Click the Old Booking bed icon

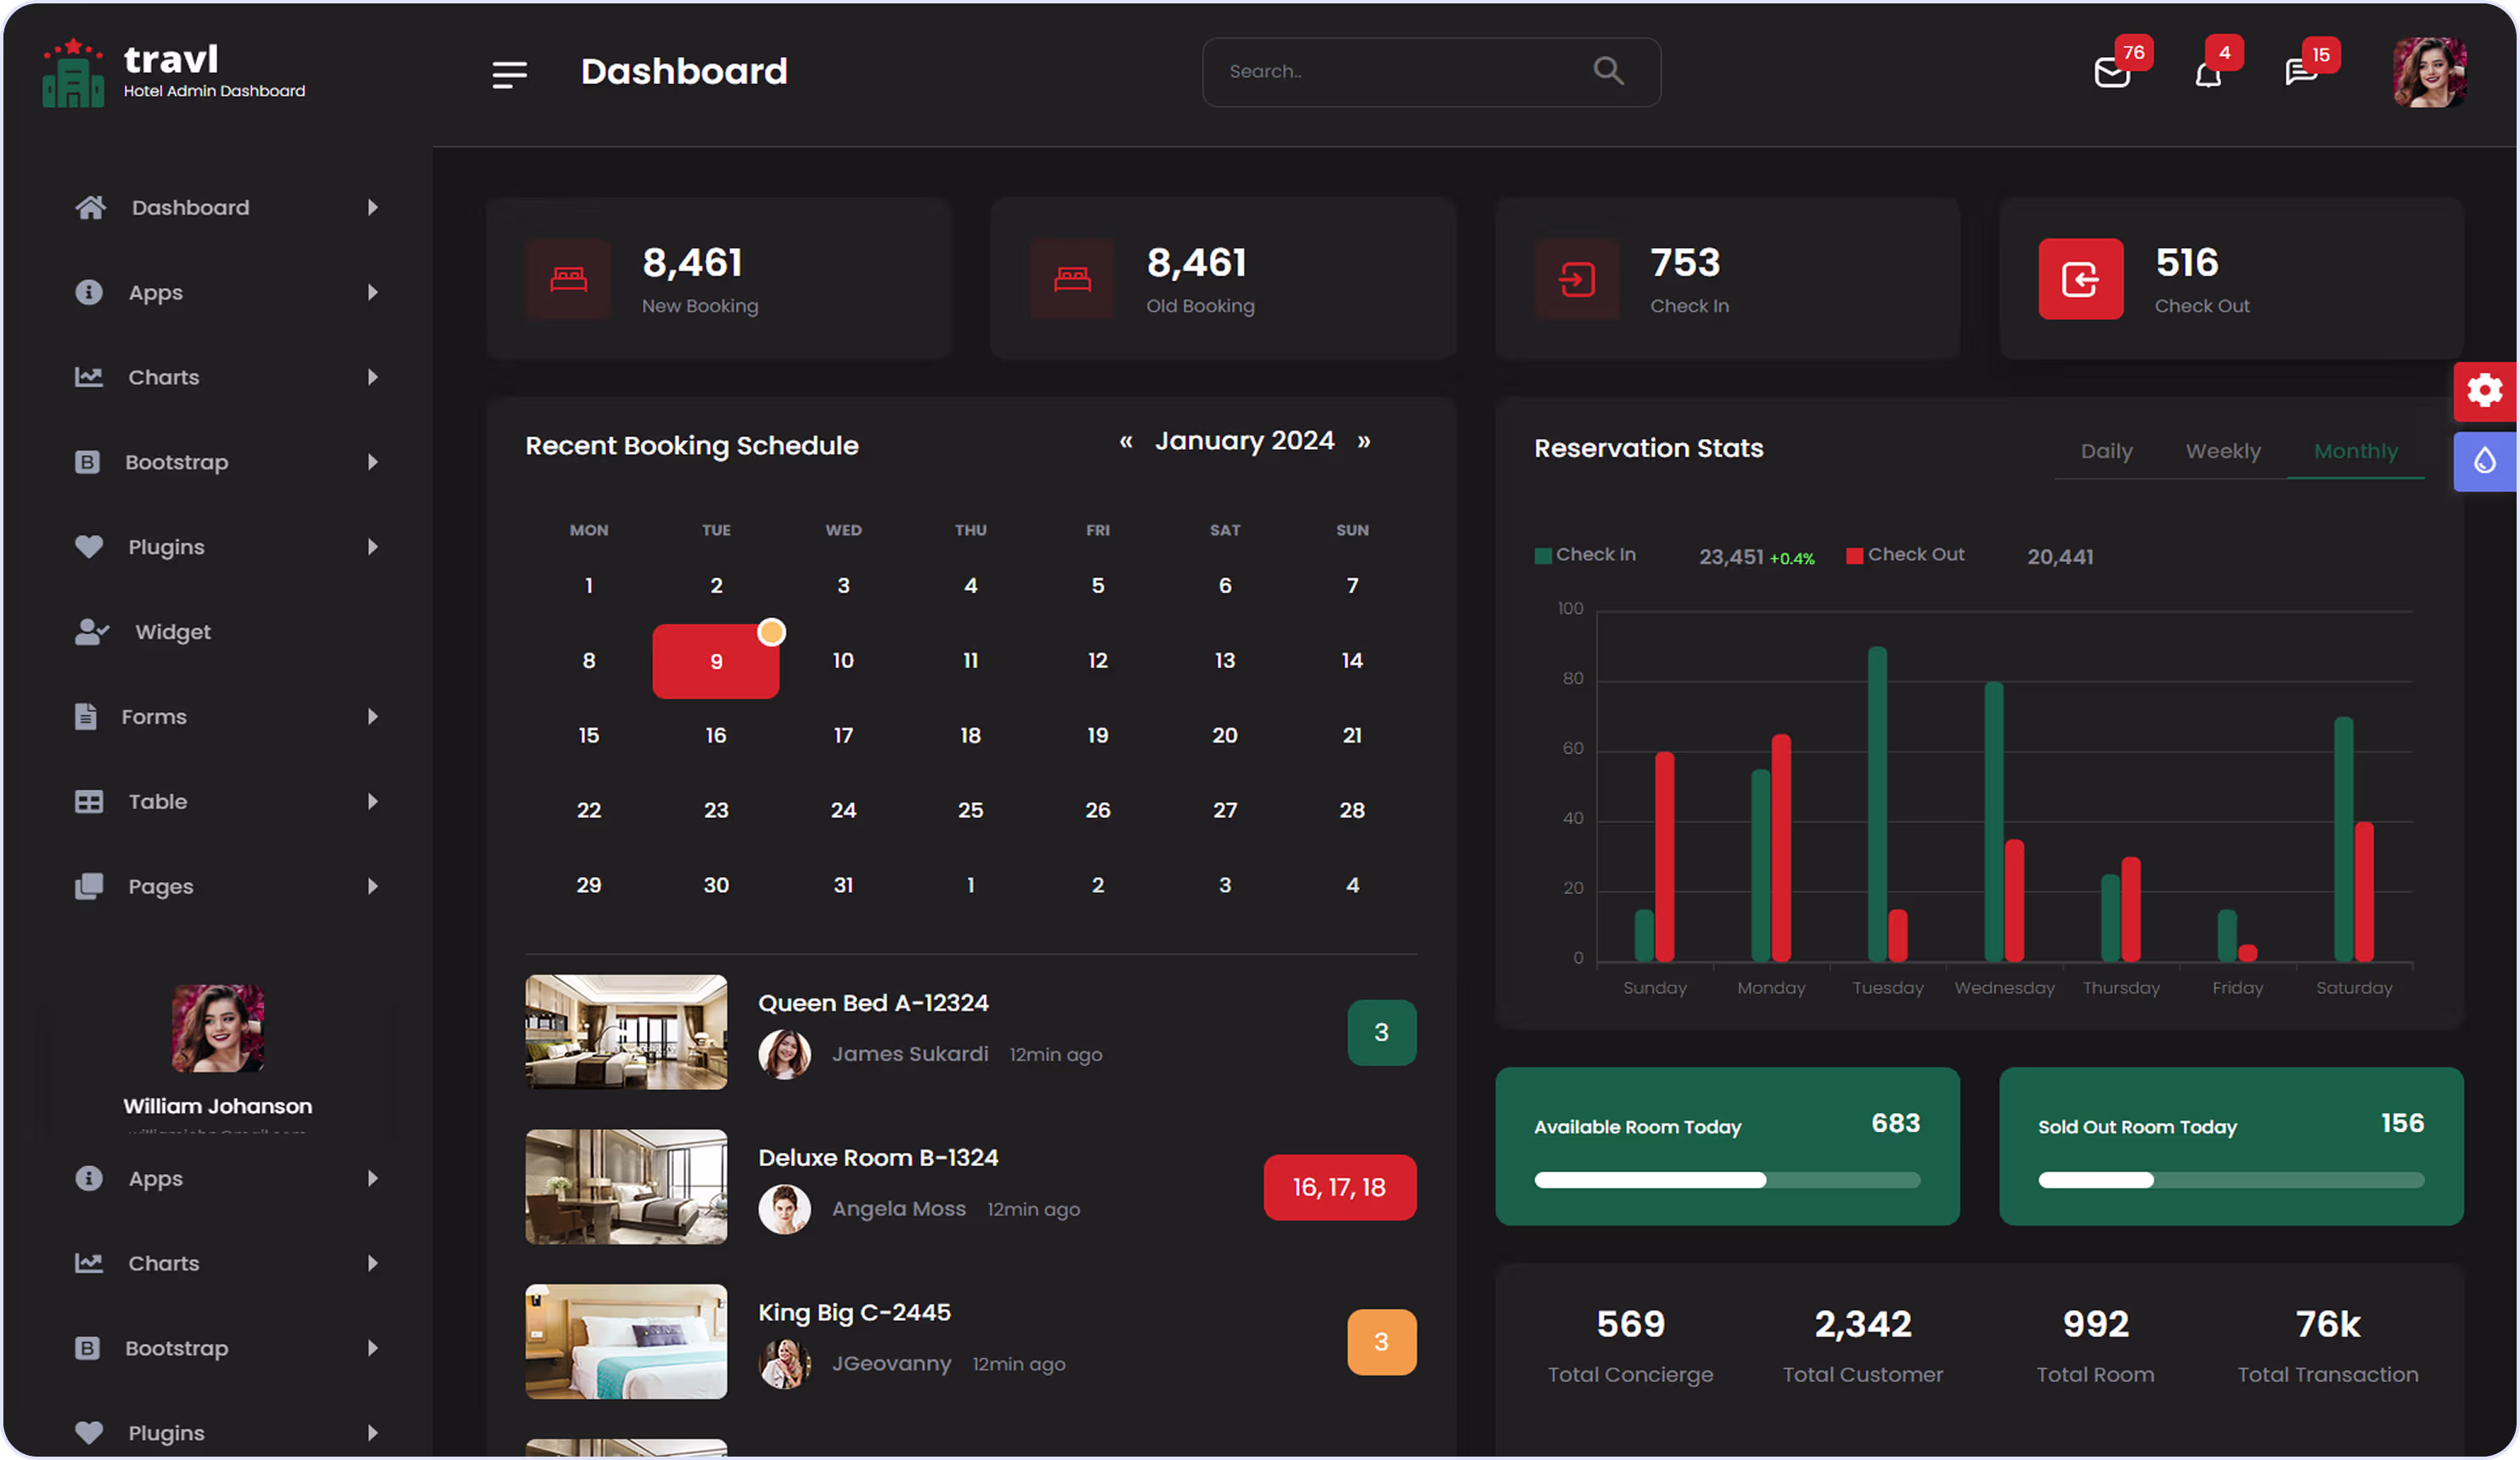pyautogui.click(x=1072, y=279)
